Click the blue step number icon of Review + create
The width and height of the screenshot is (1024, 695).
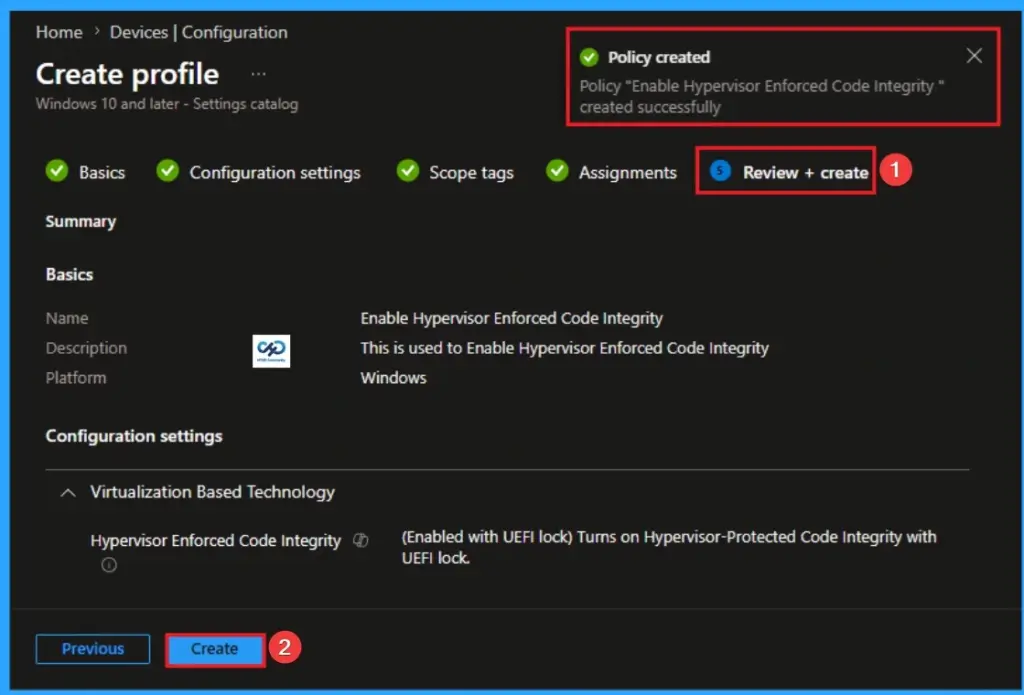coord(720,171)
